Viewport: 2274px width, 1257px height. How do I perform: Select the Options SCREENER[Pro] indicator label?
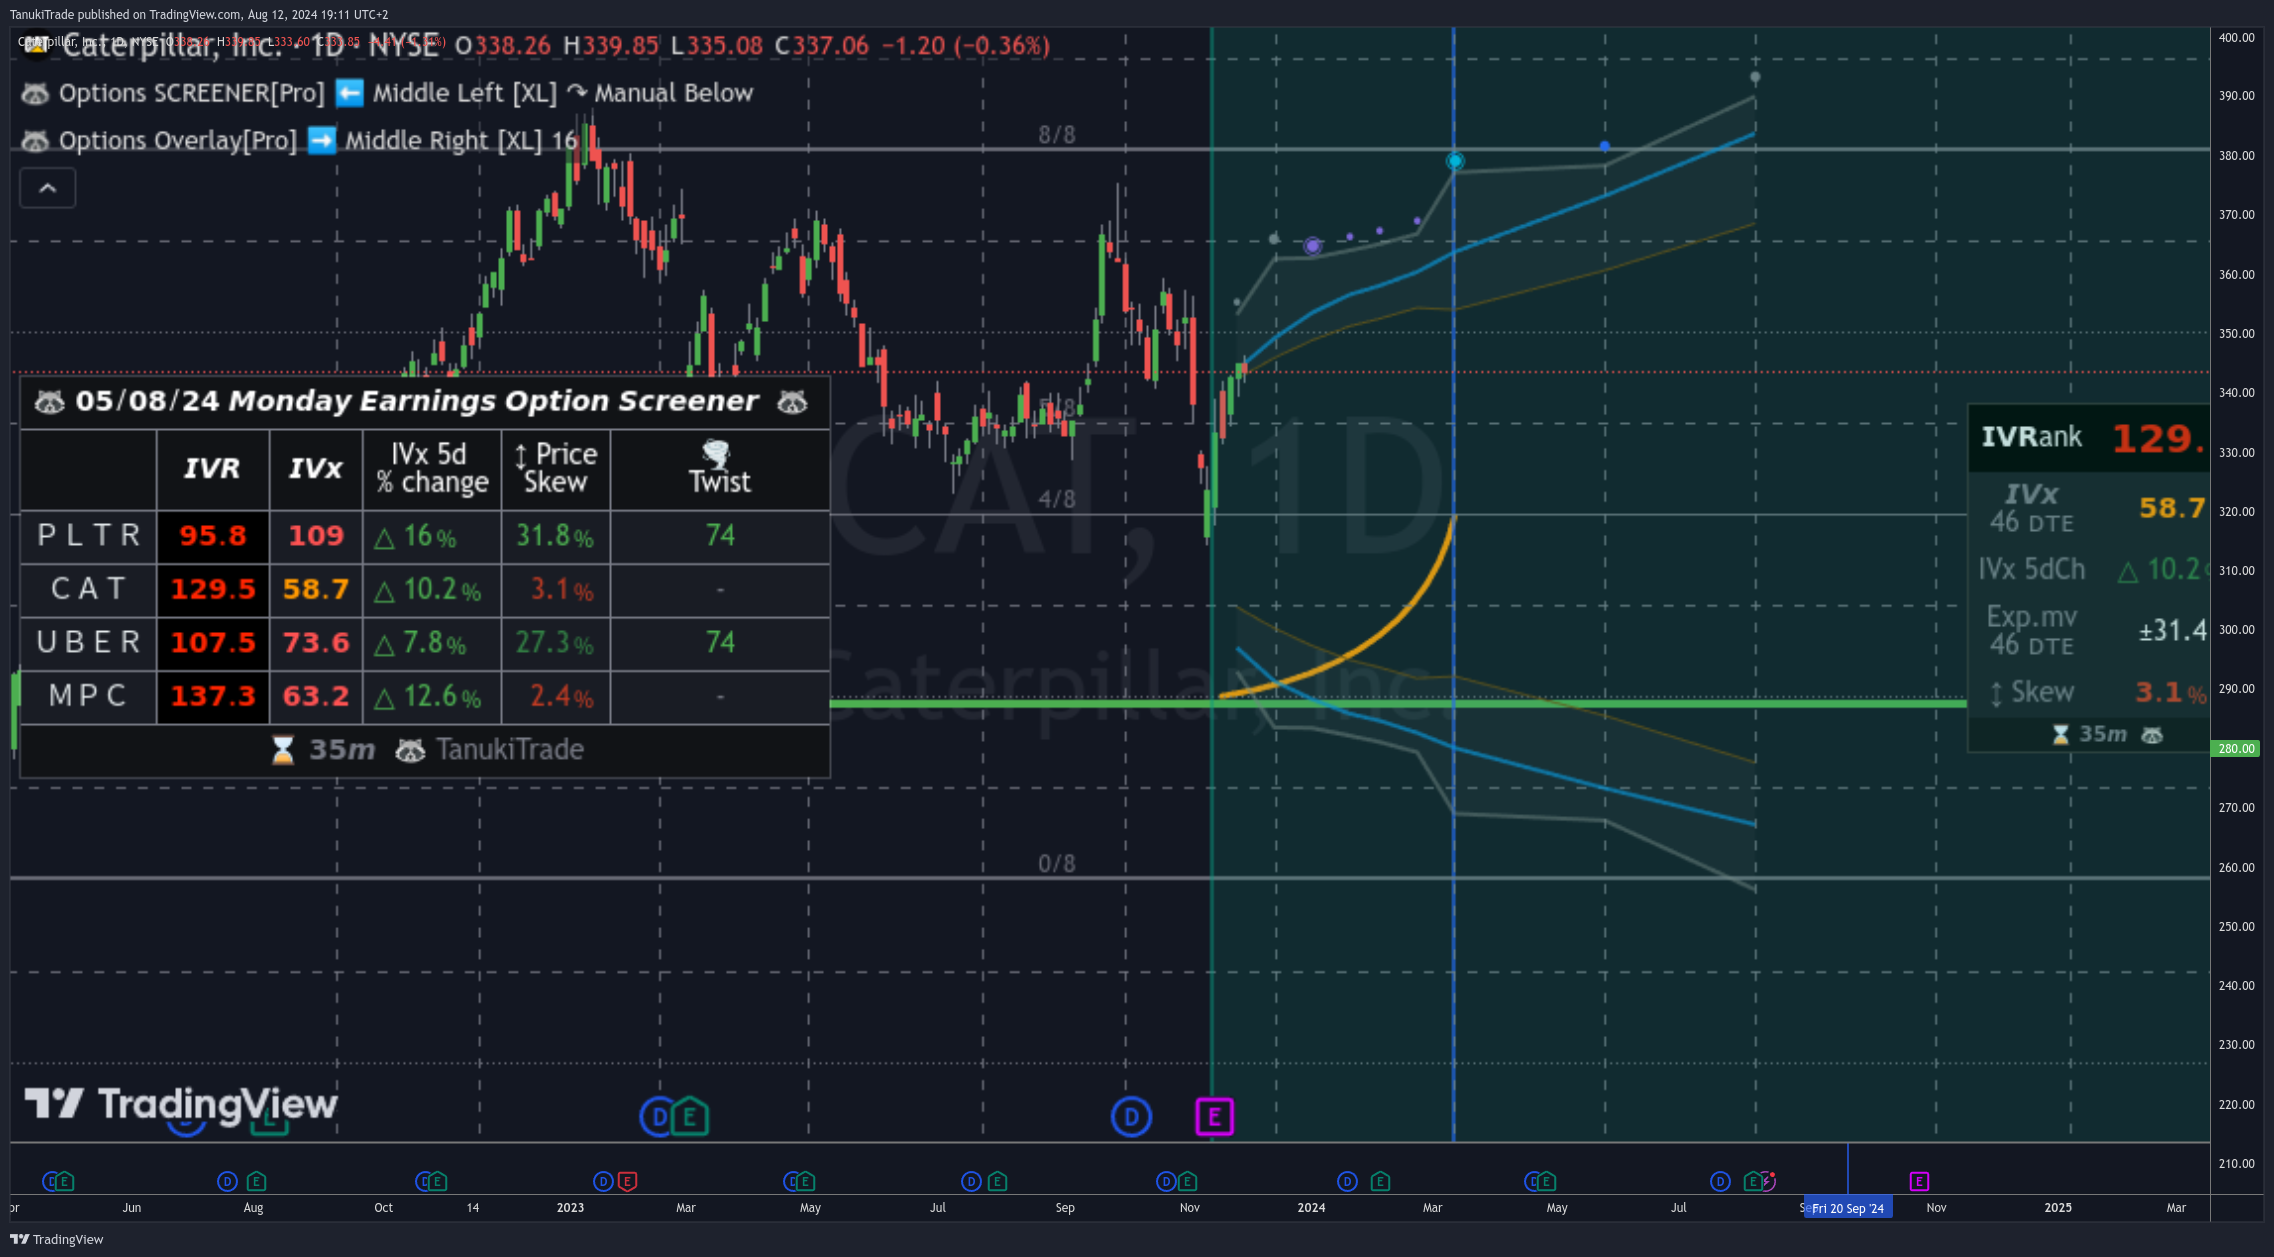click(192, 93)
